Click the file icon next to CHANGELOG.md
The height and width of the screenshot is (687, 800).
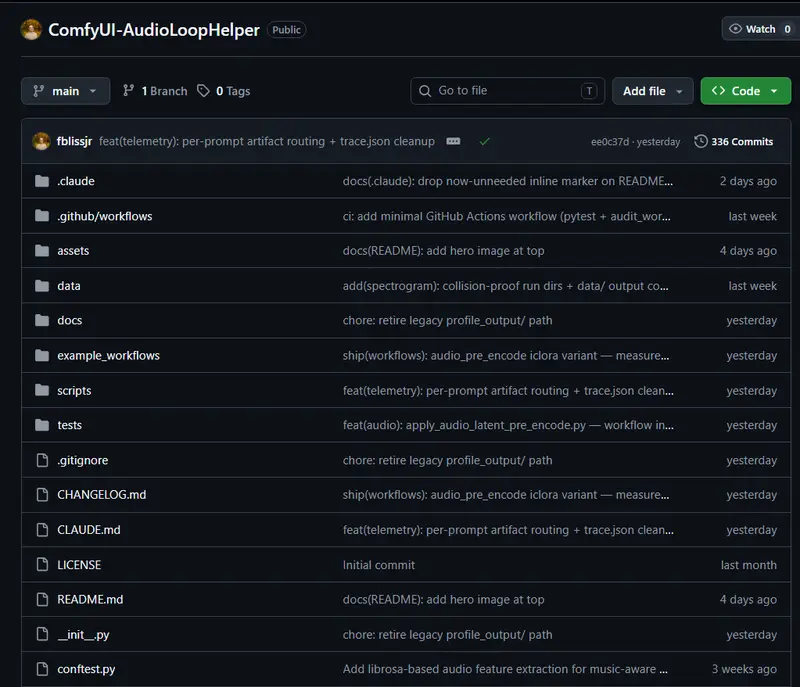click(42, 495)
